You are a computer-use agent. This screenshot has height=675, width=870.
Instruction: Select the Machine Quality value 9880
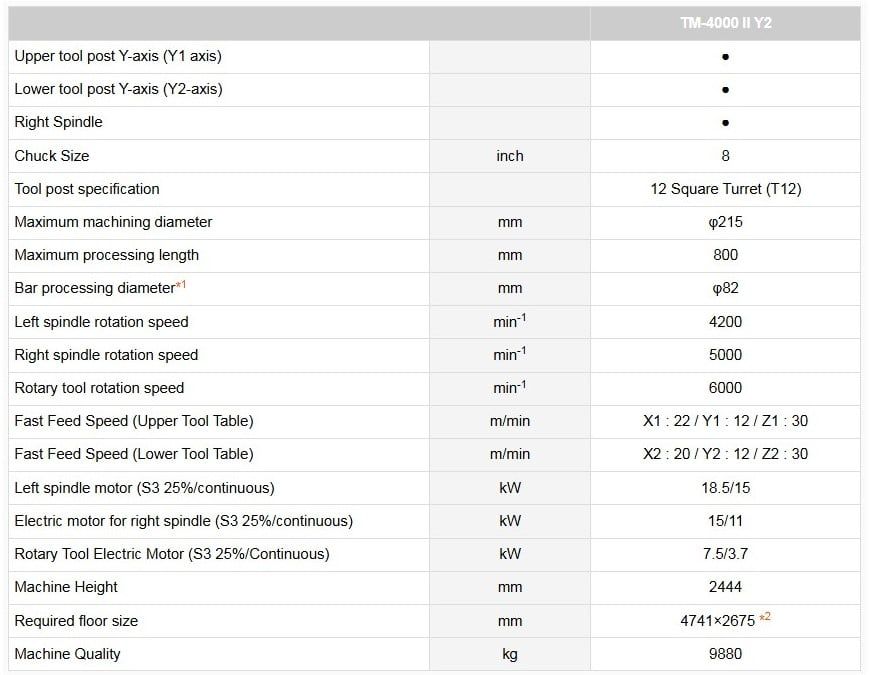[x=725, y=654]
